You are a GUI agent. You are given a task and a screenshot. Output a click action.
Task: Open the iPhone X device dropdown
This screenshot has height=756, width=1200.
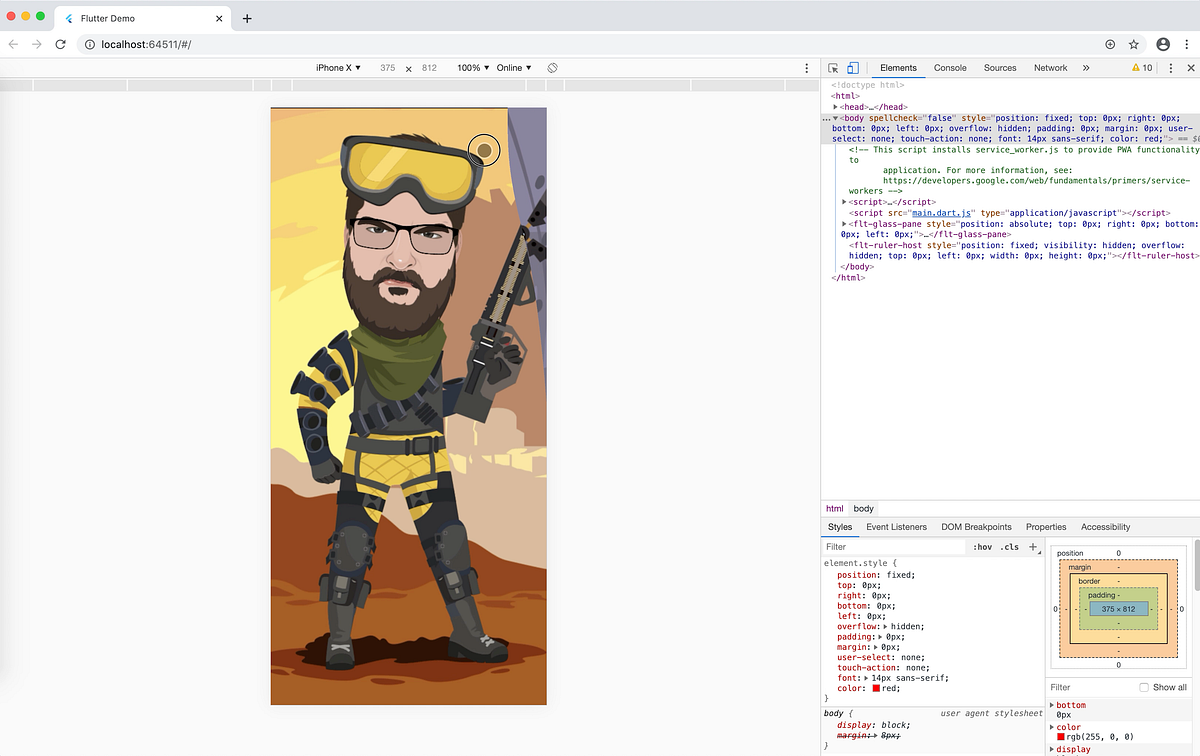(x=338, y=68)
